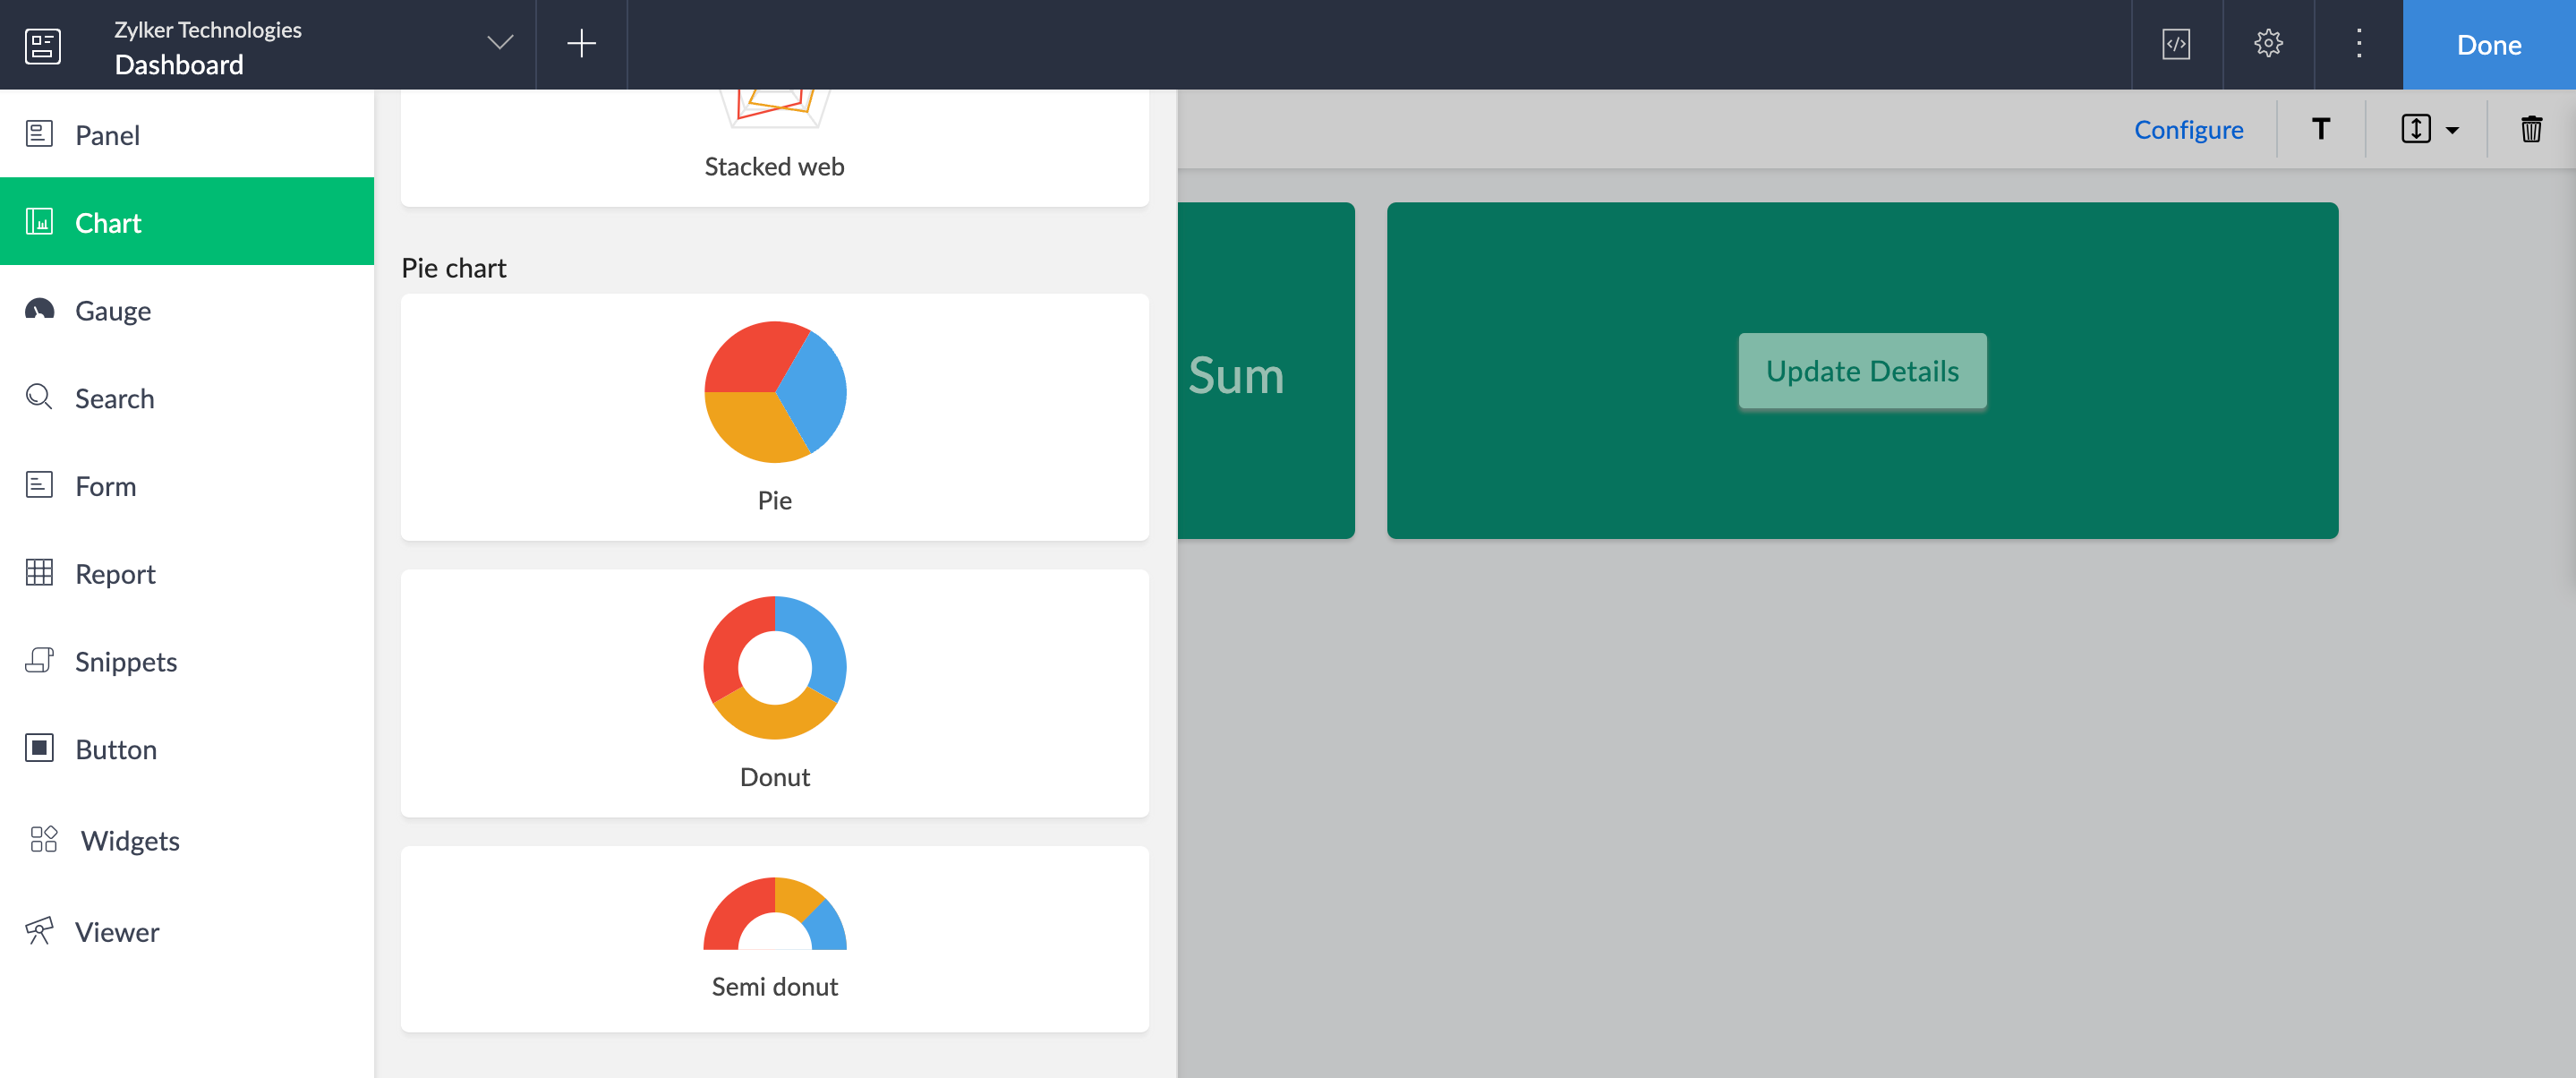Open the Snippets section
The height and width of the screenshot is (1078, 2576).
(125, 661)
